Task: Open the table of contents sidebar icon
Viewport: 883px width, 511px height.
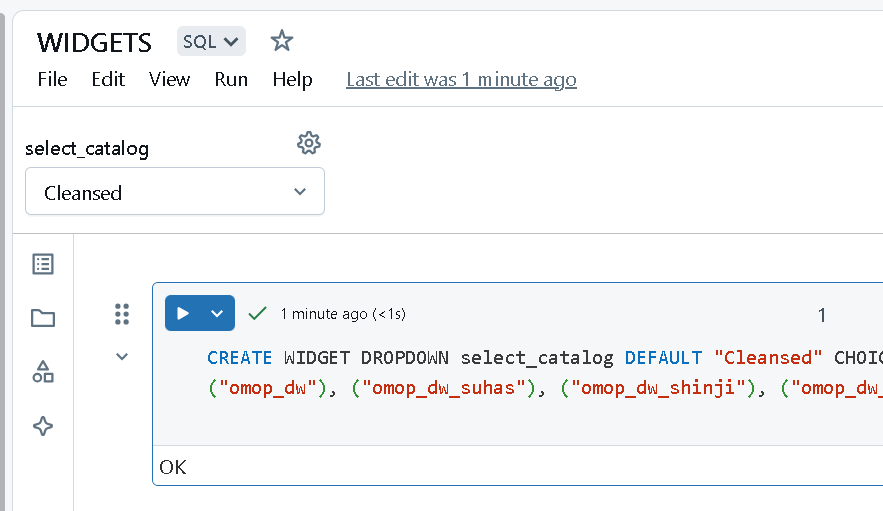Action: pos(43,264)
